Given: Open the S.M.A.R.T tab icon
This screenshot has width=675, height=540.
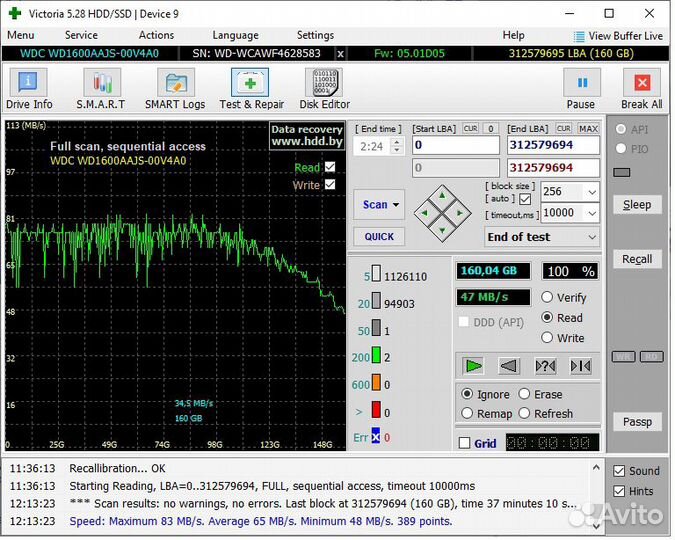Looking at the screenshot, I should [101, 88].
